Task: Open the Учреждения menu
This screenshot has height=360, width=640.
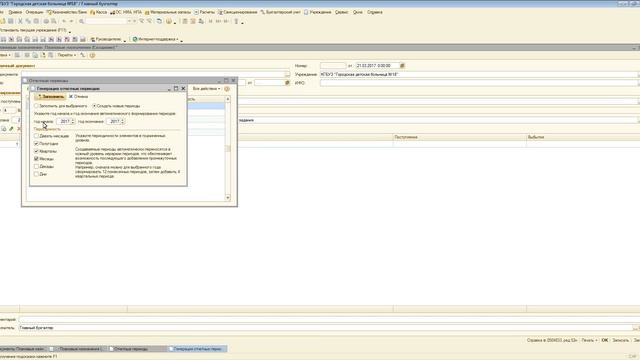Action: (318, 12)
